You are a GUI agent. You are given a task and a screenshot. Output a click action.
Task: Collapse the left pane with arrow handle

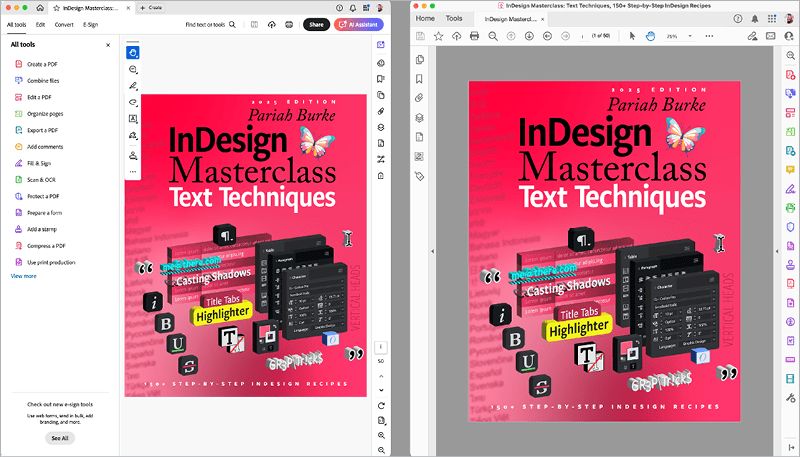tap(431, 251)
